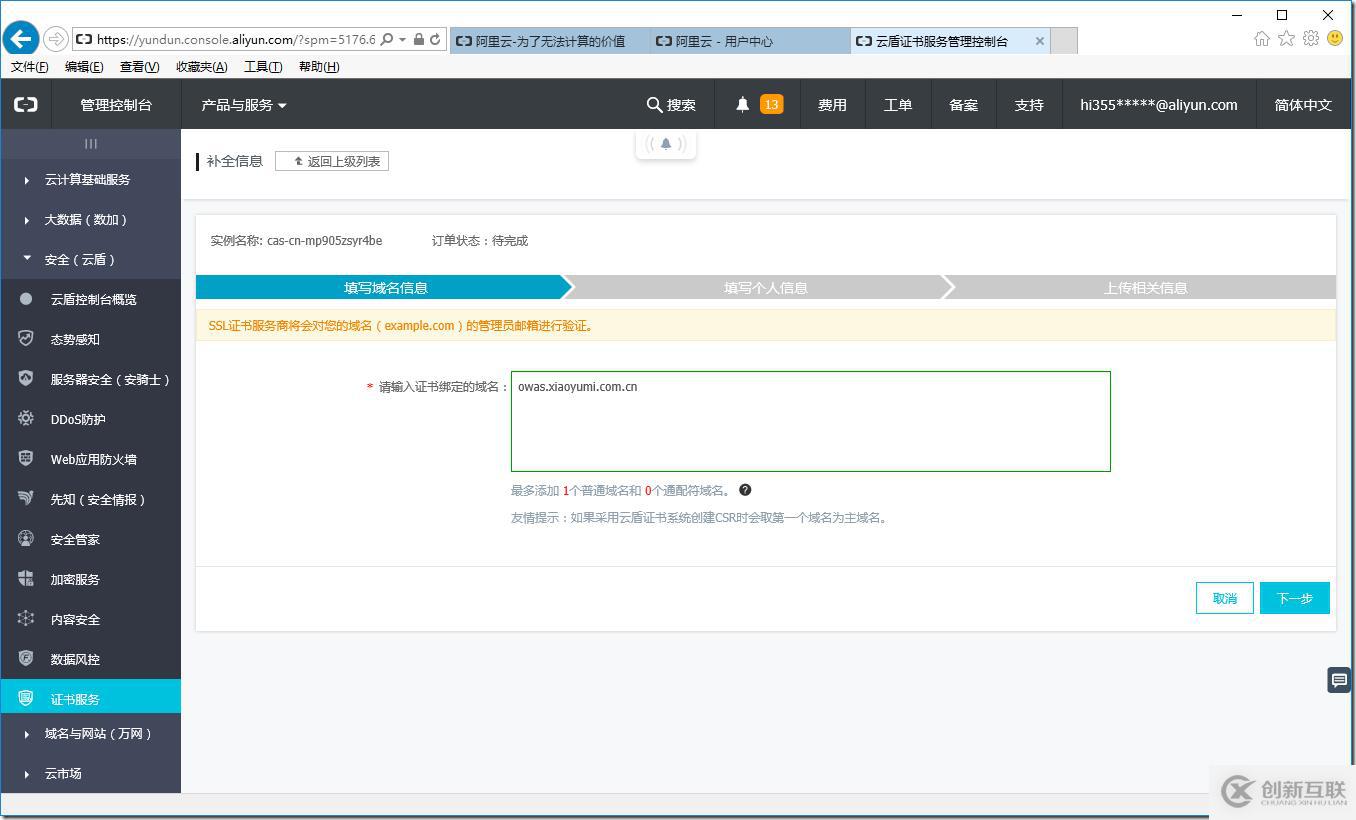
Task: Open the 编辑(E) menu
Action: 84,67
